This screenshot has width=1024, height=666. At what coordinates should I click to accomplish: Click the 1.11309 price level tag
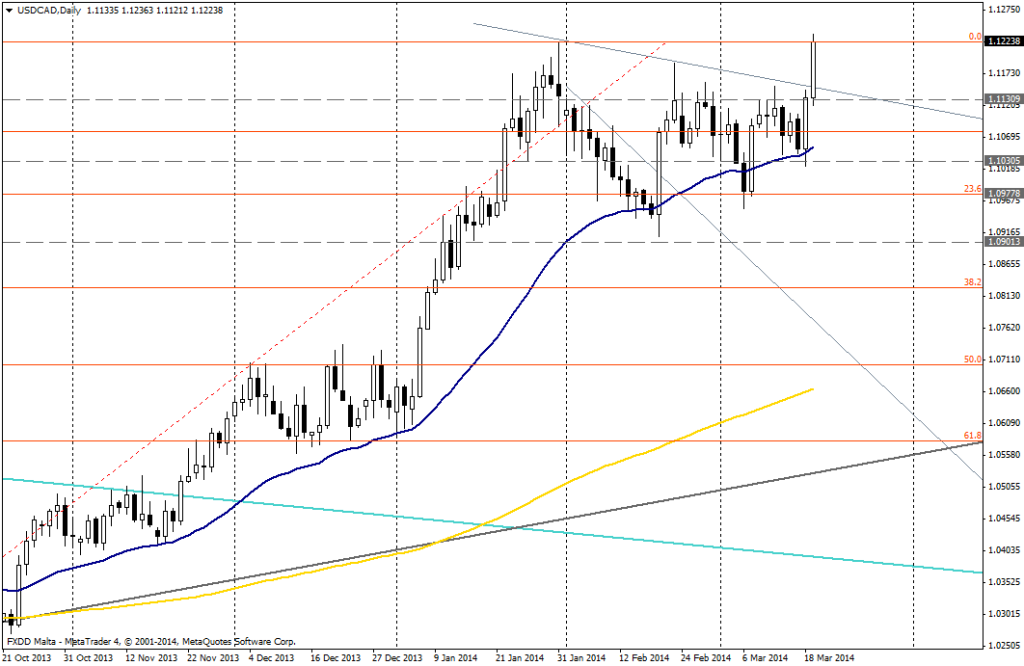[1003, 99]
